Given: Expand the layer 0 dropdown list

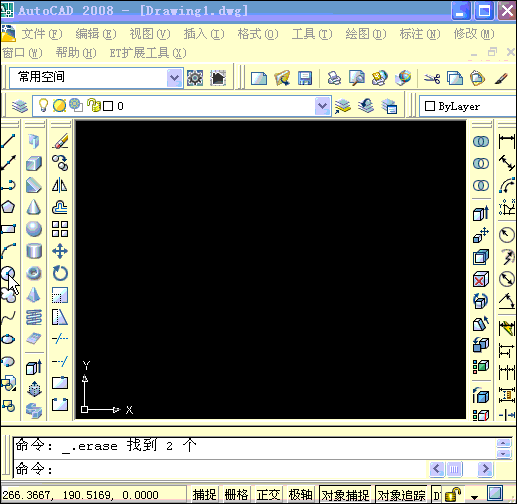Looking at the screenshot, I should pos(322,106).
